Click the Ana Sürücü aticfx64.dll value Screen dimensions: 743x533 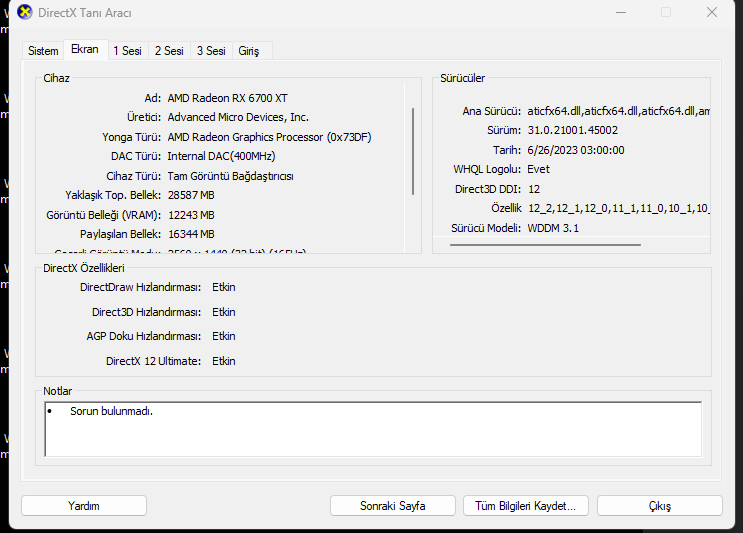(x=618, y=111)
